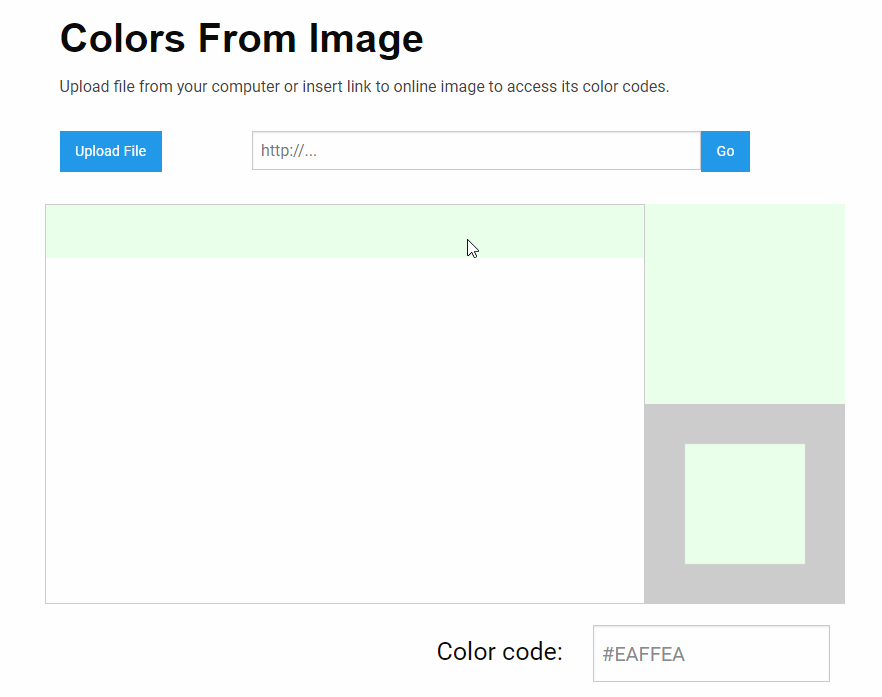Focus the http:// image link field
This screenshot has height=697, width=882.
(x=476, y=151)
